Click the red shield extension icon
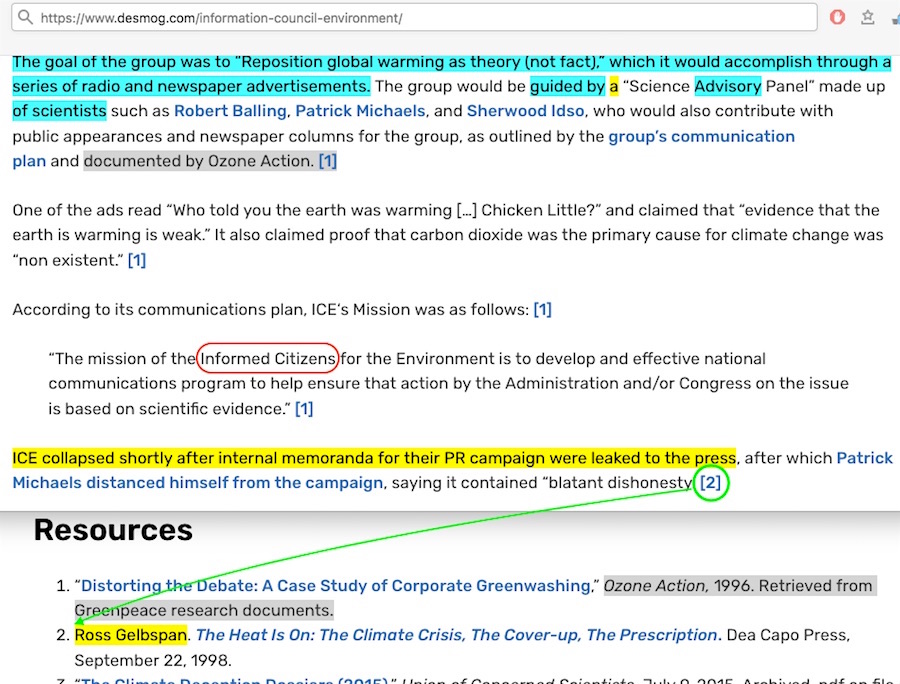Viewport: 900px width, 684px height. (x=838, y=18)
